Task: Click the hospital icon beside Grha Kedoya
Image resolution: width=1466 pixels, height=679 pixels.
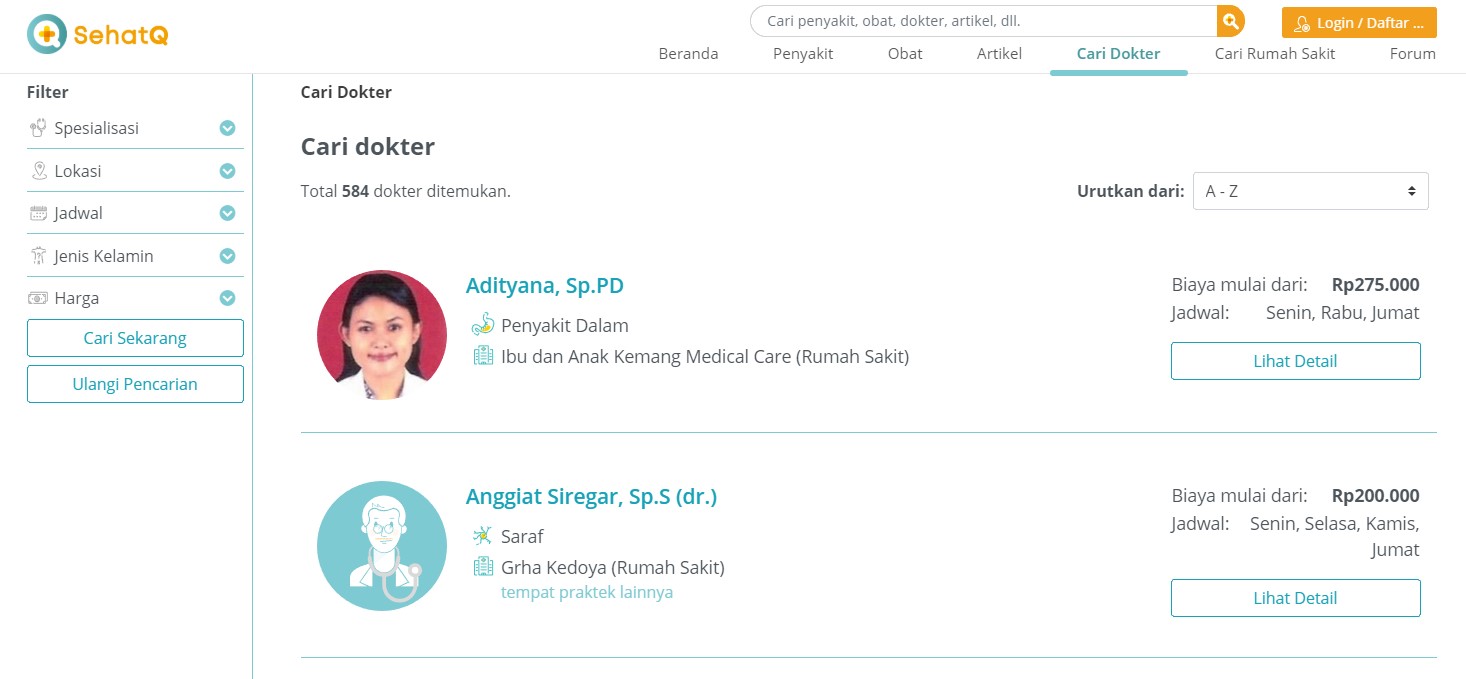Action: 483,567
